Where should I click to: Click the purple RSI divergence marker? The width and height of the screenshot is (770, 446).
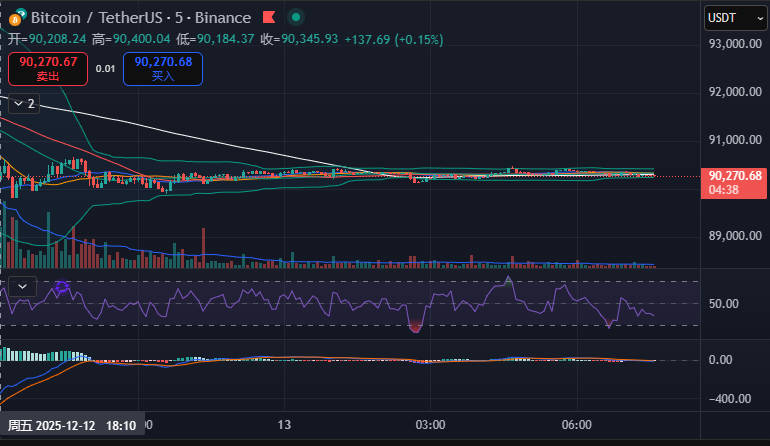click(63, 287)
